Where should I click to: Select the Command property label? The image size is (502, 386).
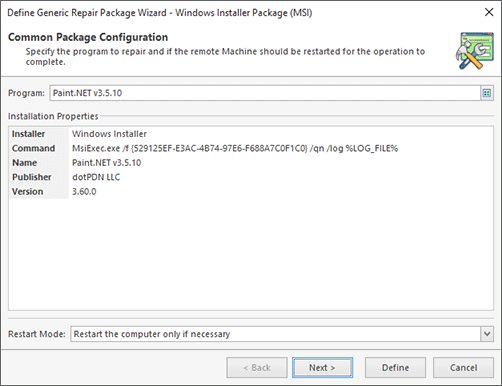tap(33, 148)
